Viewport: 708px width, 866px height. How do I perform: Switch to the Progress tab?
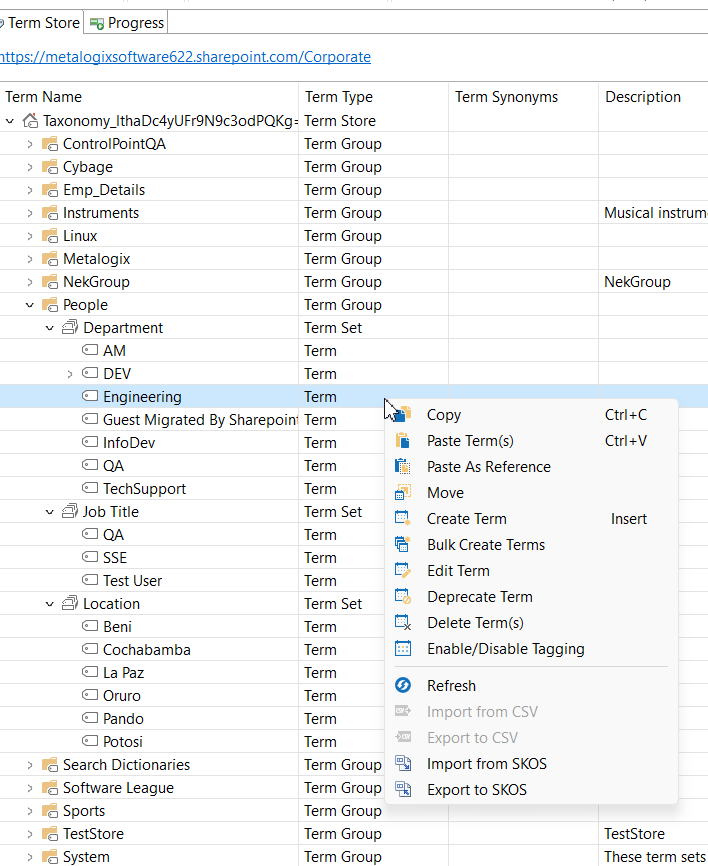(128, 22)
